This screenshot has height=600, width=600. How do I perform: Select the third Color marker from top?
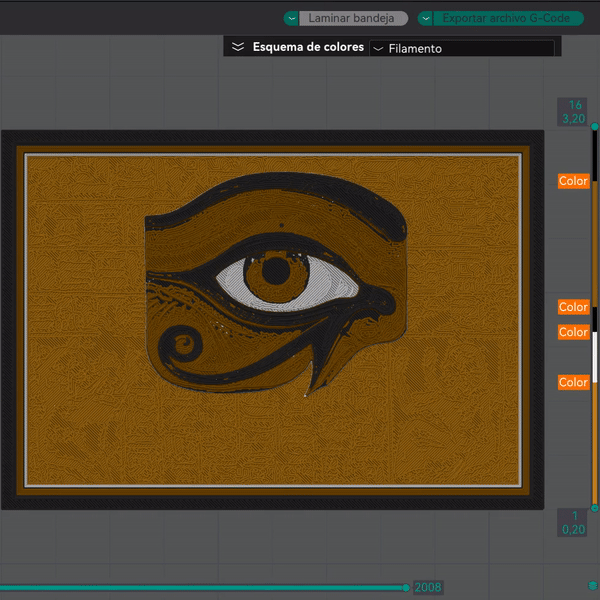click(573, 332)
